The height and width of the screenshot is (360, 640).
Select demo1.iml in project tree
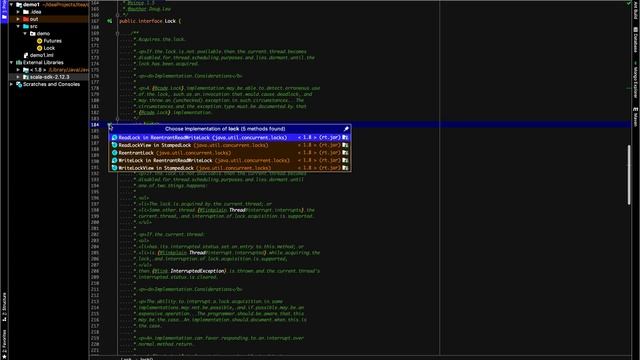coord(42,55)
